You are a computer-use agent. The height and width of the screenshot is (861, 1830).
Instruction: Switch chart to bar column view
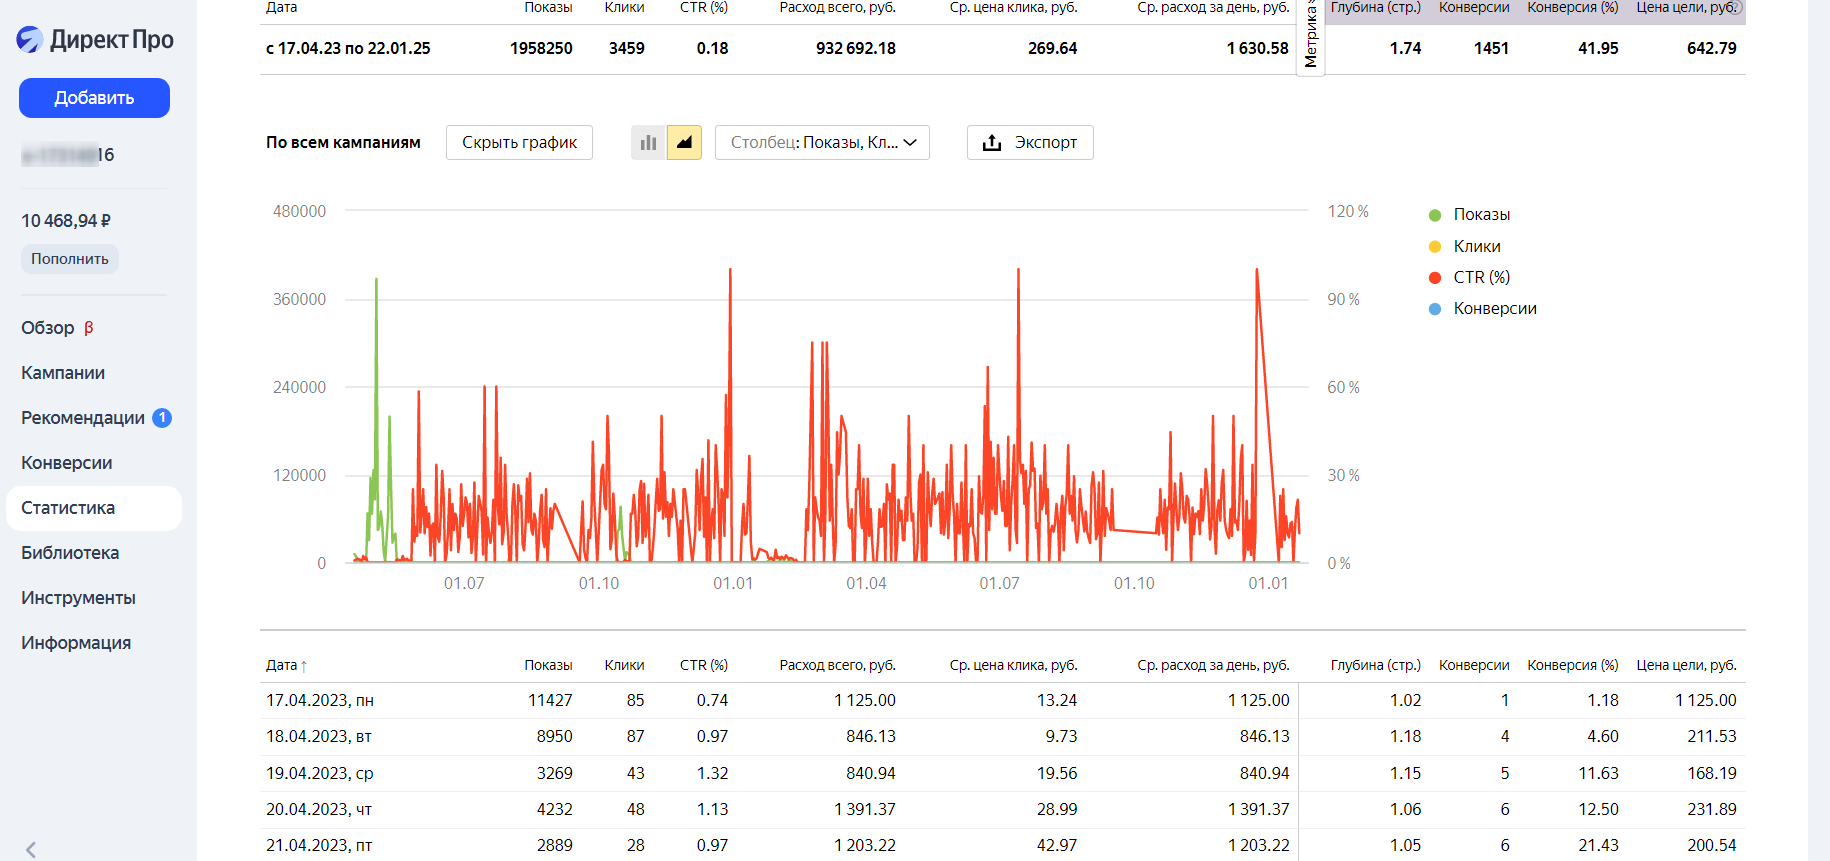pyautogui.click(x=648, y=143)
